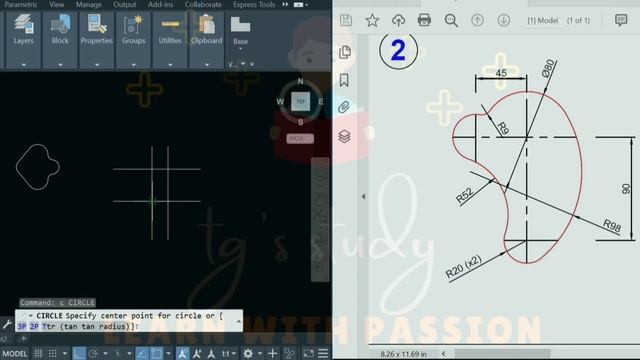The height and width of the screenshot is (360, 640).
Task: Expand the Clipboard panel dropdown arrow
Action: pos(207,65)
